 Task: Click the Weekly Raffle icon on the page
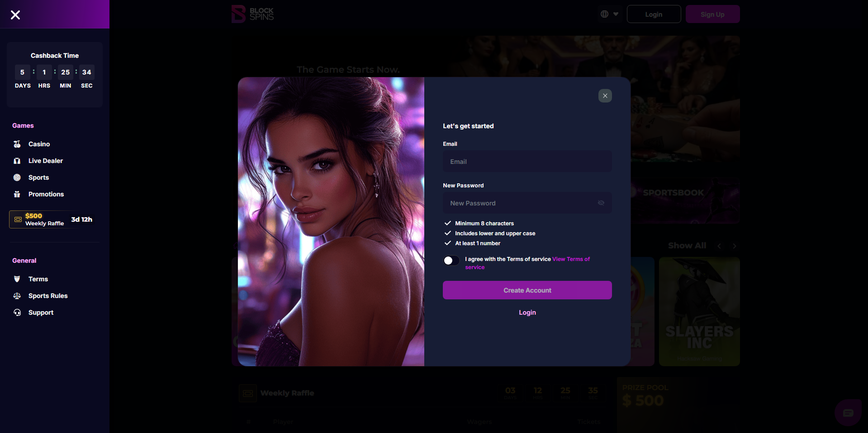point(247,393)
